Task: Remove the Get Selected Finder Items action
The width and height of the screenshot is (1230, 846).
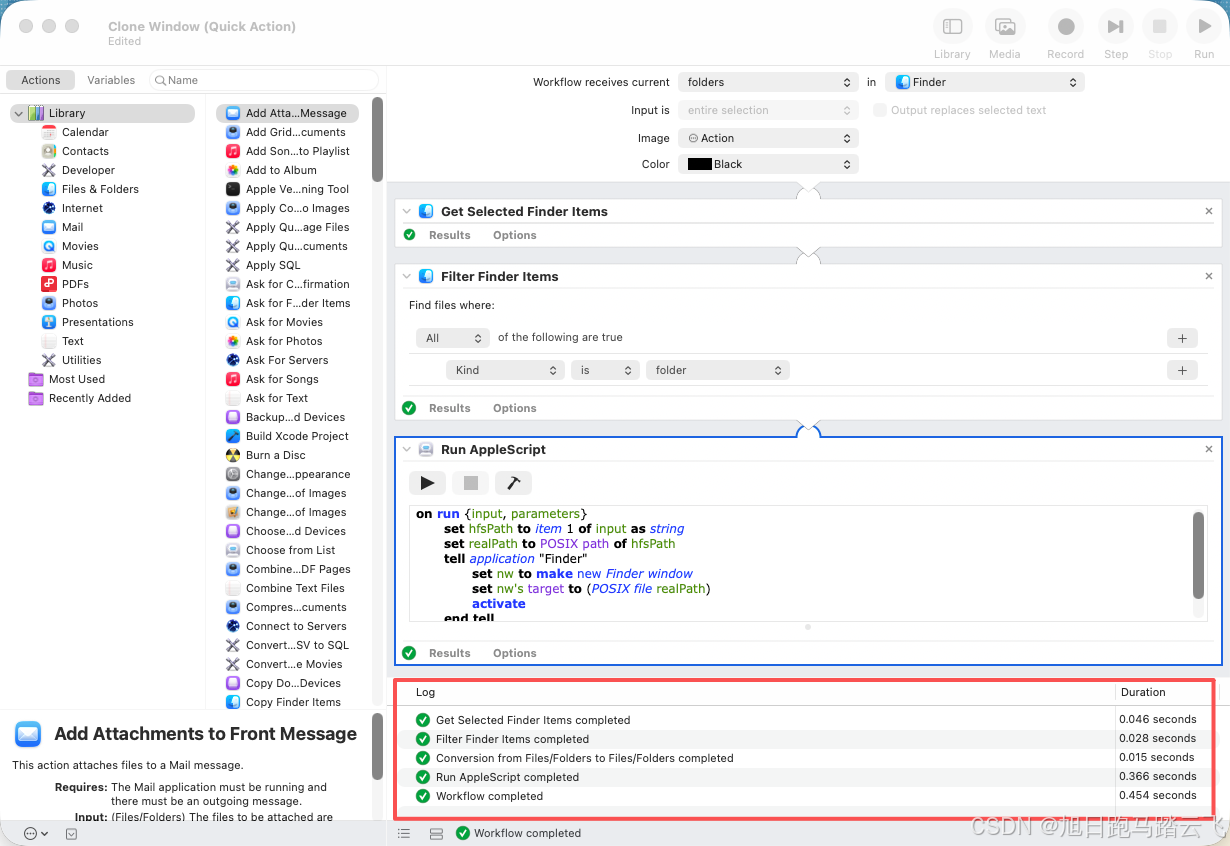Action: pyautogui.click(x=1209, y=211)
